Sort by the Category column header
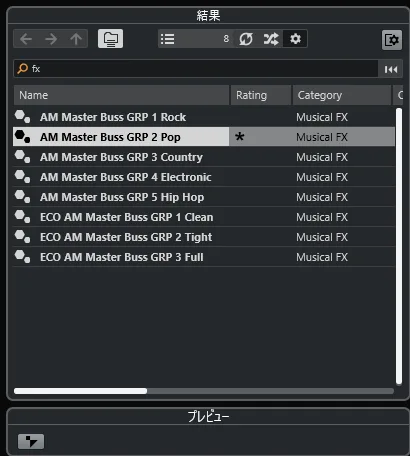 point(342,95)
